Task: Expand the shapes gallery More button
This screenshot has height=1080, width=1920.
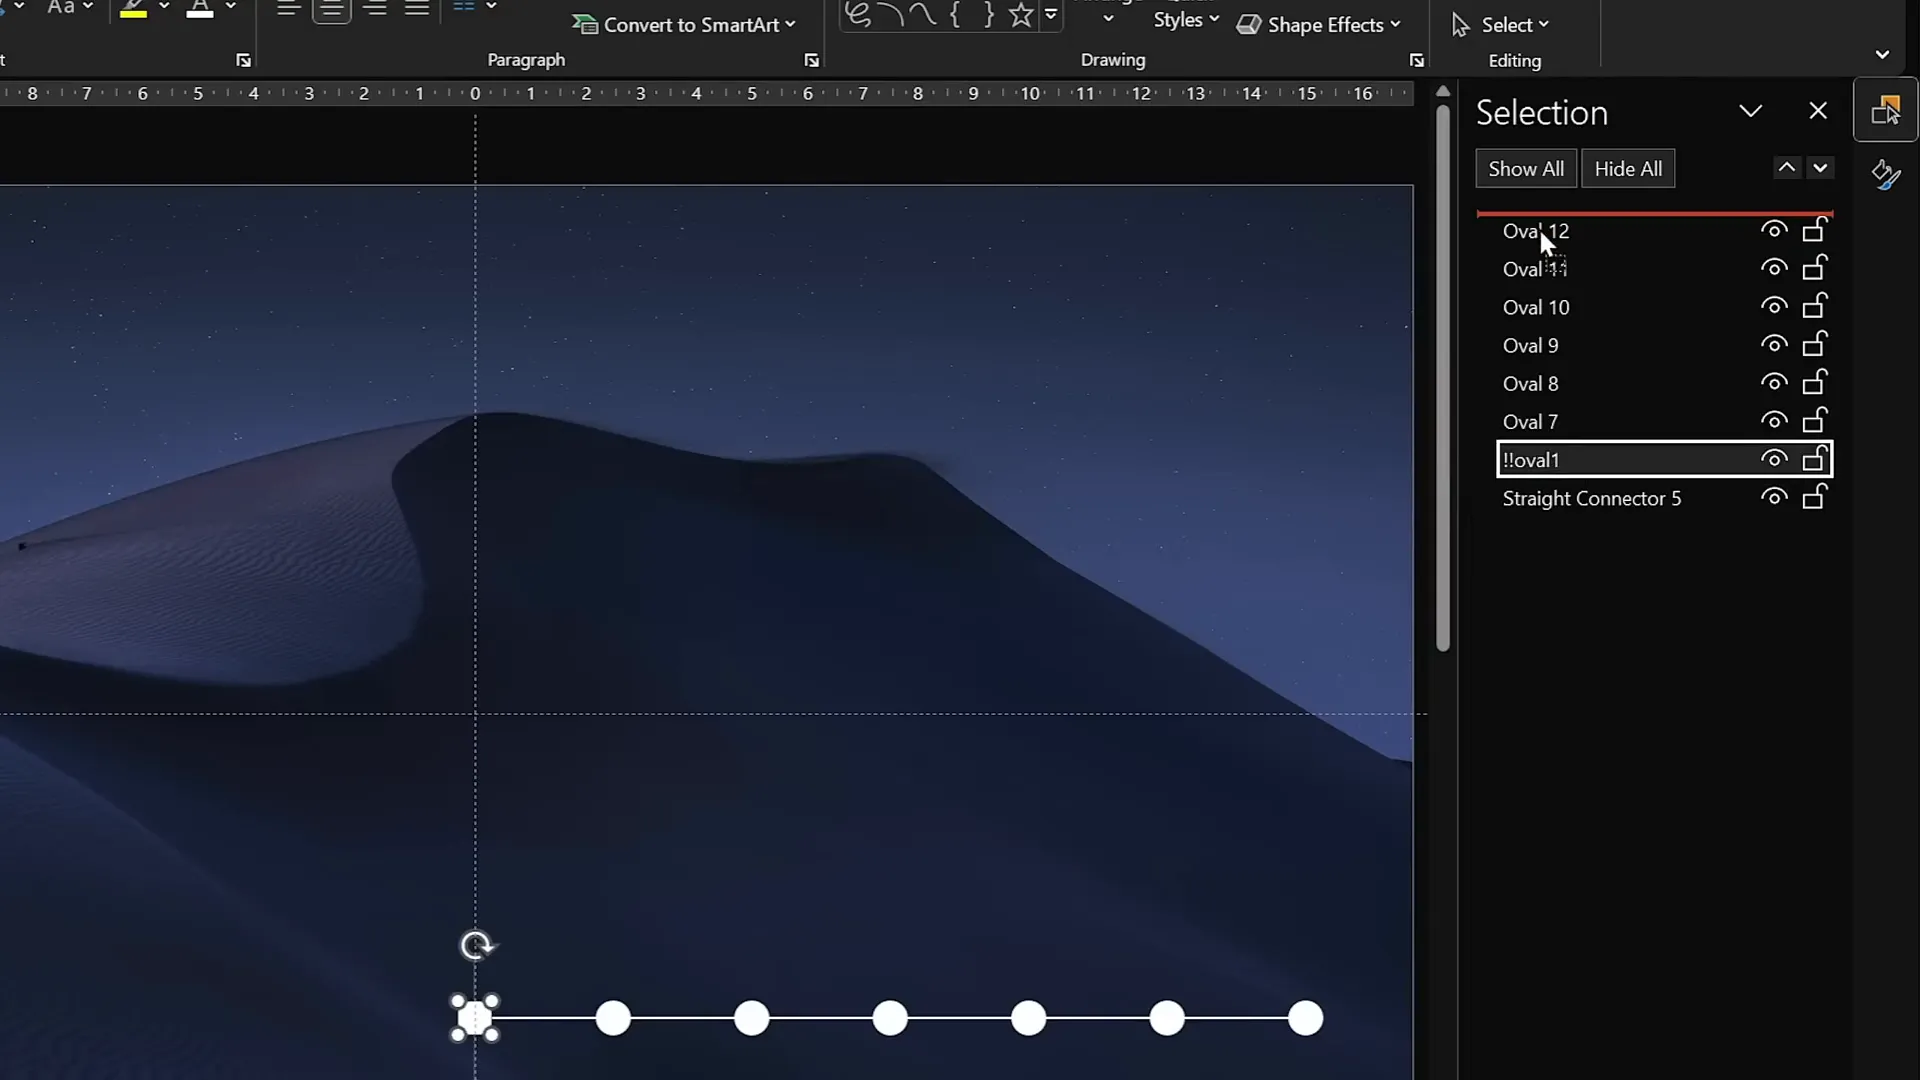Action: (1051, 15)
